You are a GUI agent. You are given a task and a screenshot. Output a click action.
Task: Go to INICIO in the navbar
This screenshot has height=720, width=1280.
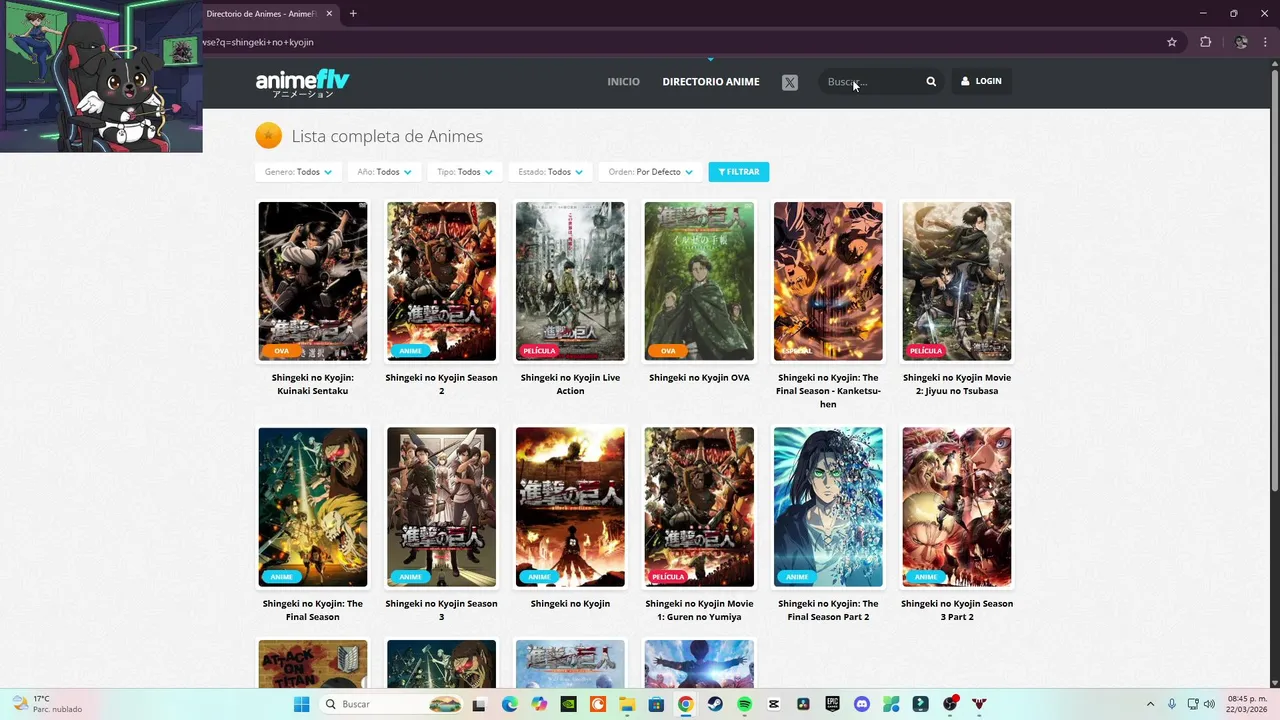tap(623, 82)
